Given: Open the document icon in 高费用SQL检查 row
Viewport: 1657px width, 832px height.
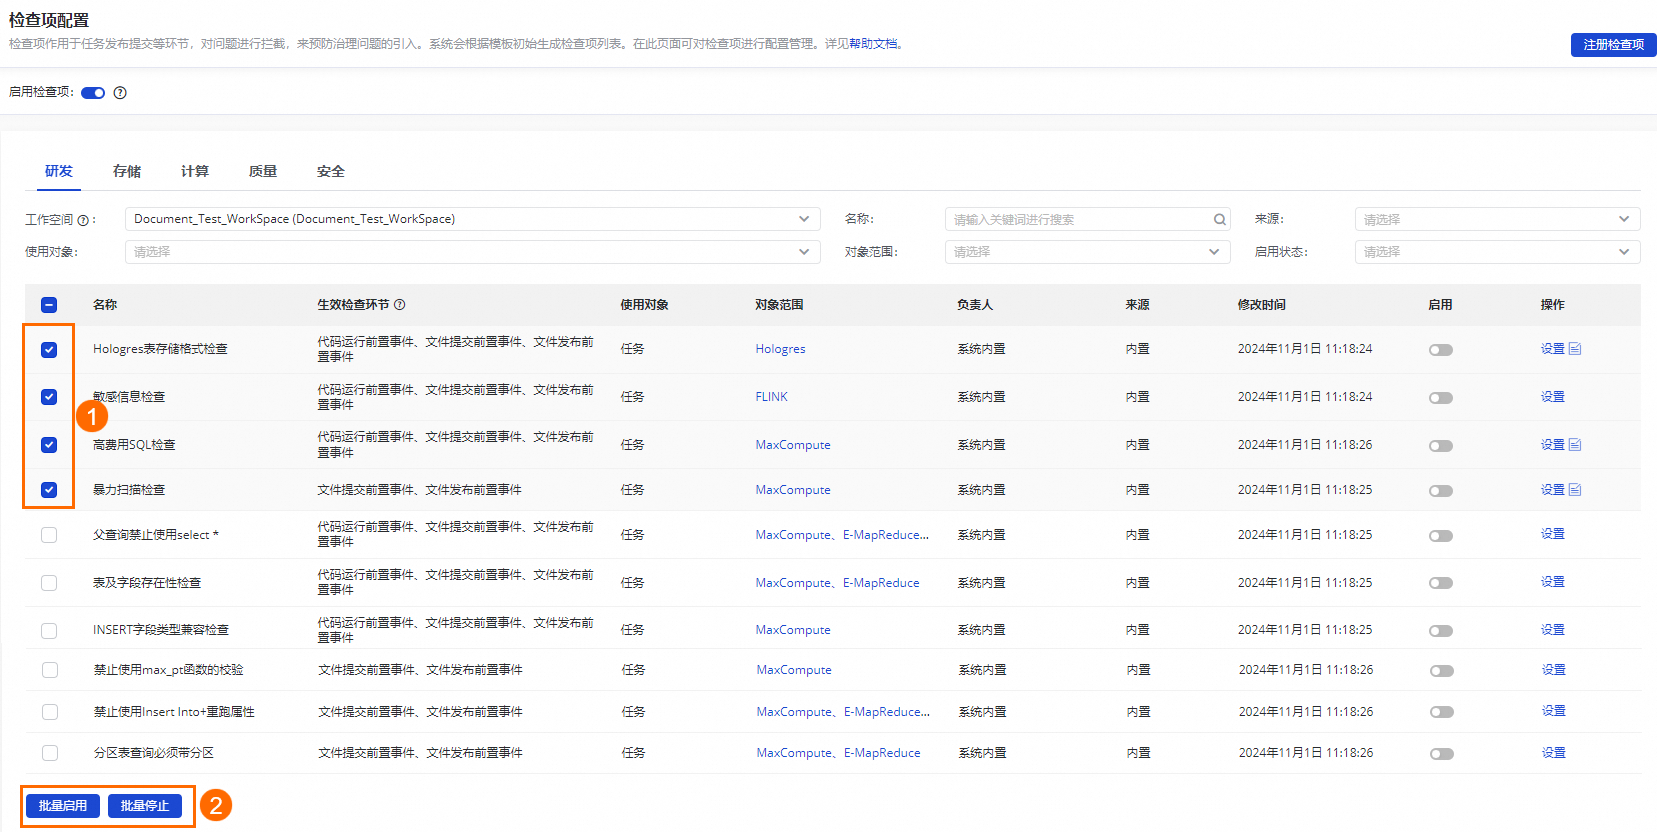Looking at the screenshot, I should (1575, 445).
